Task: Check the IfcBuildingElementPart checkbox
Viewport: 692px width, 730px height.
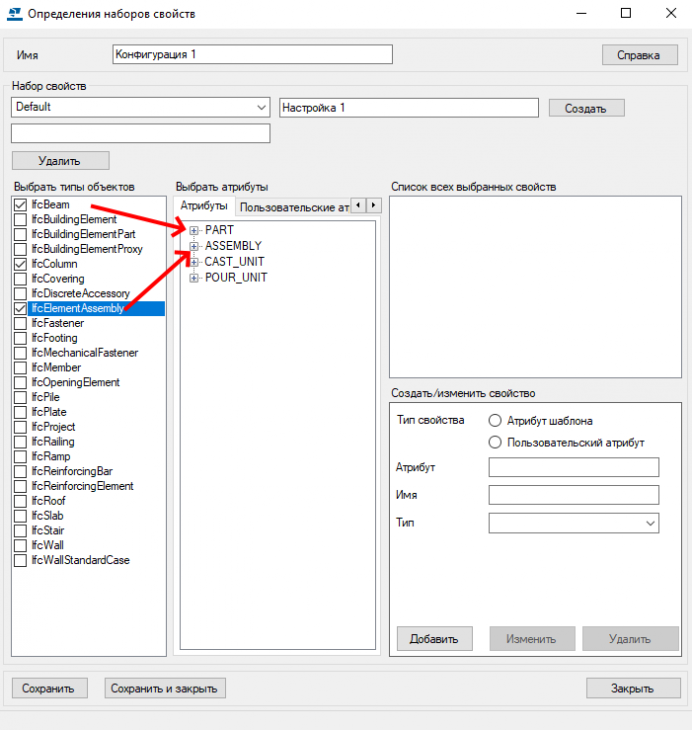Action: click(x=20, y=234)
